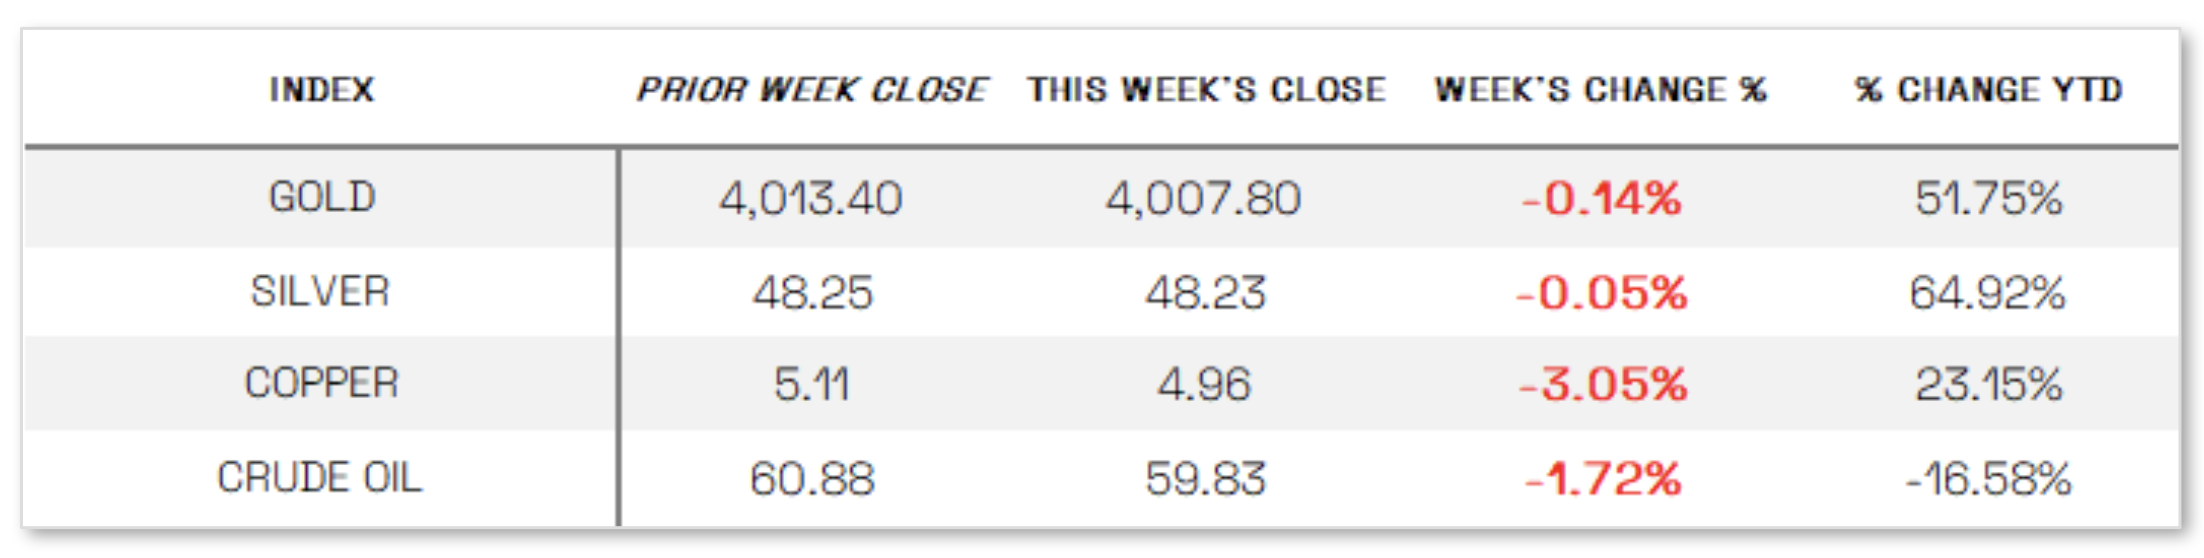Click gold prior week close 4,013.40
Image resolution: width=2204 pixels, height=558 pixels.
click(811, 198)
